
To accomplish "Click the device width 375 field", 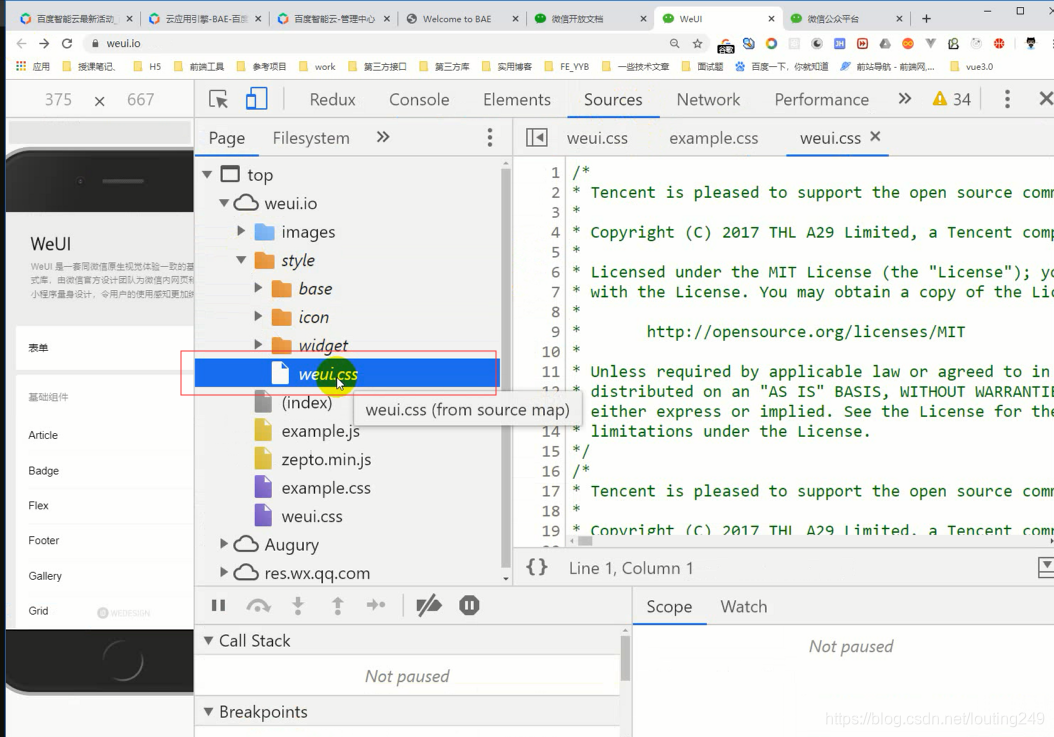I will click(x=58, y=100).
